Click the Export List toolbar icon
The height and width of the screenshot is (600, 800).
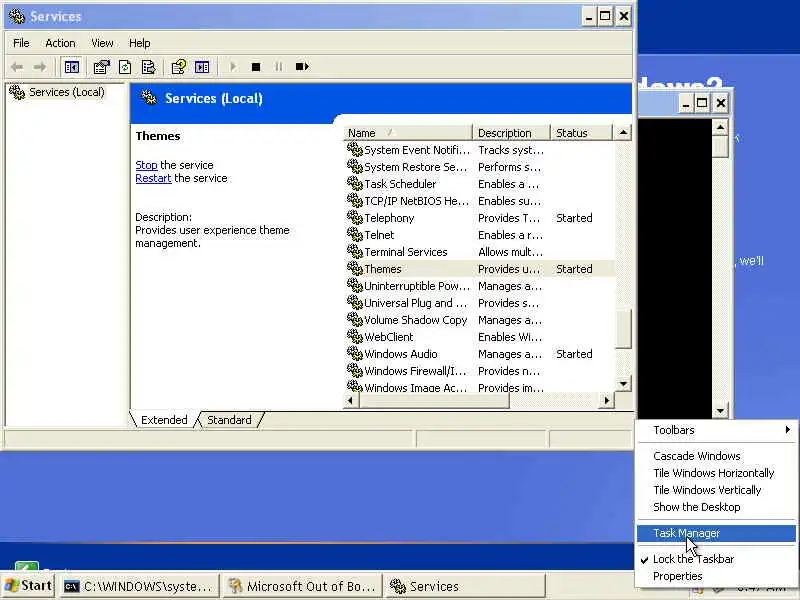[x=148, y=67]
